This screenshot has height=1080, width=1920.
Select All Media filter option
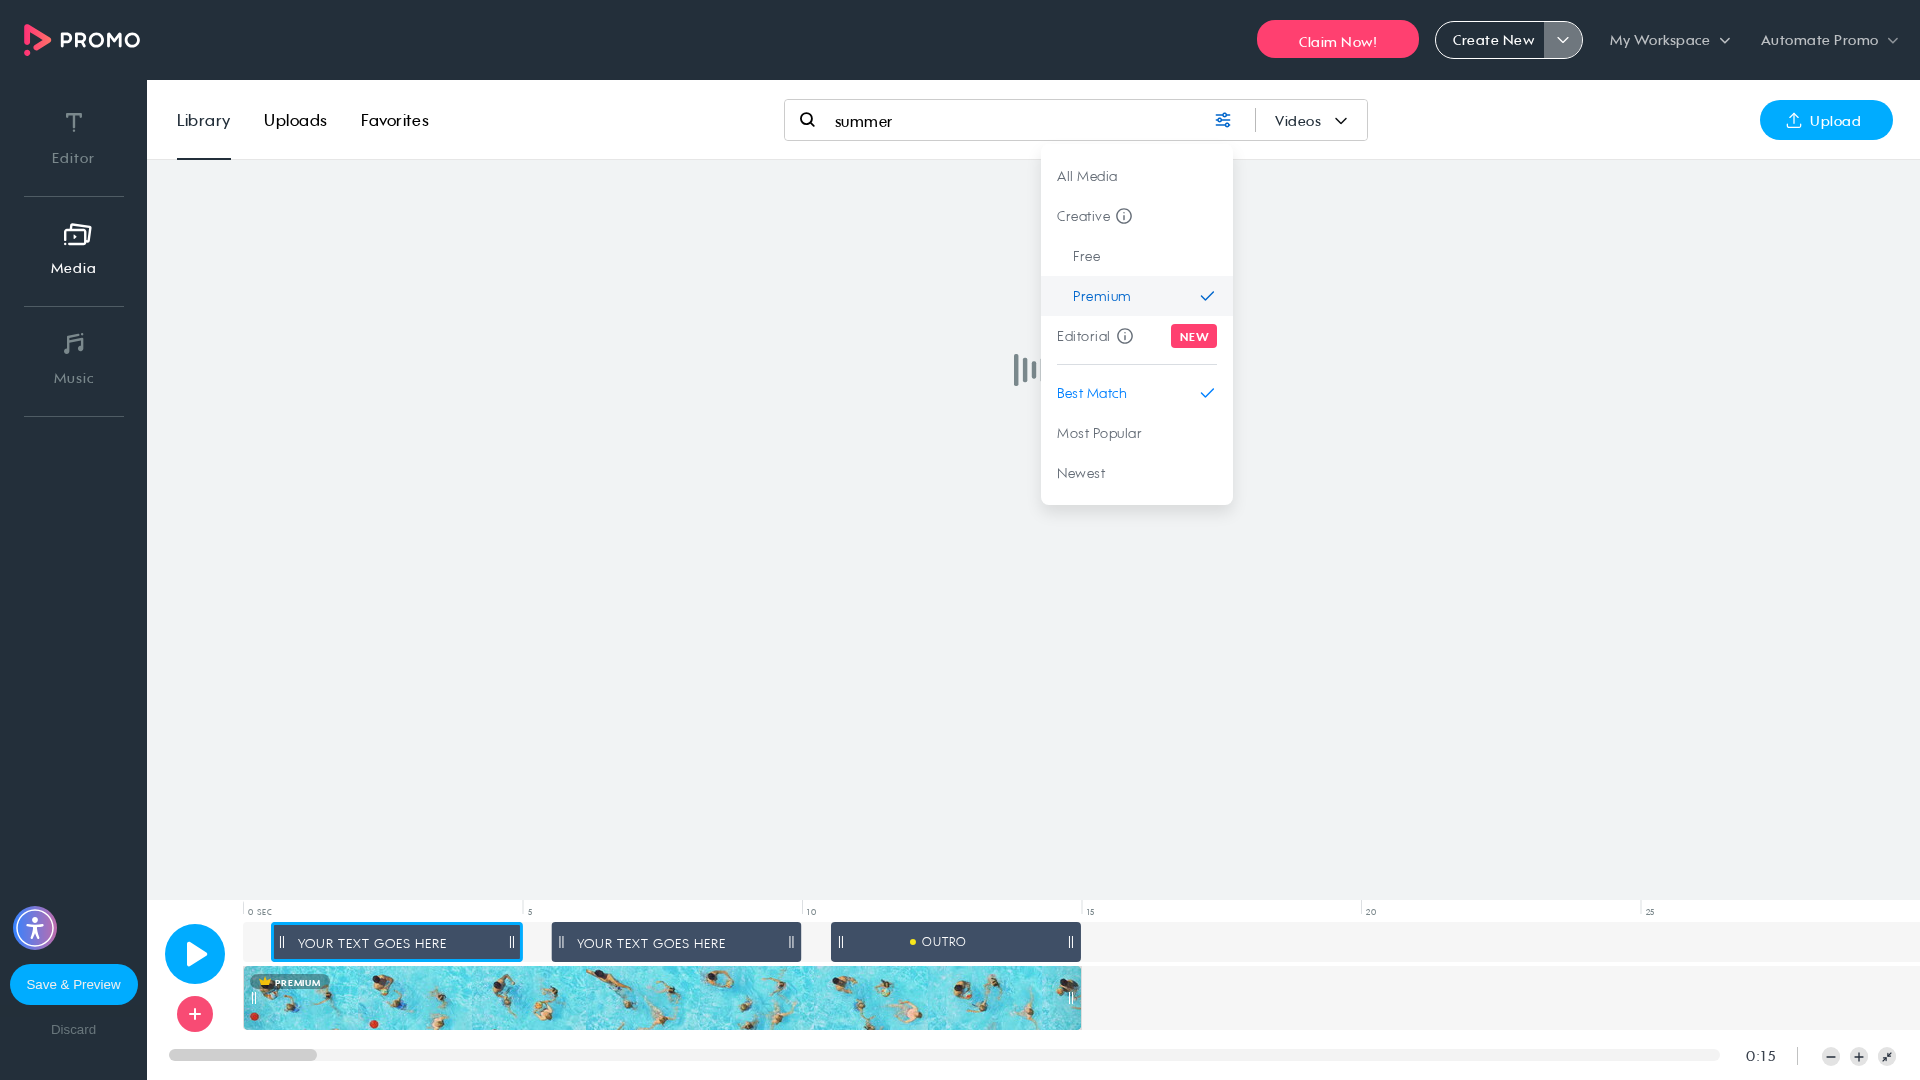point(1137,176)
